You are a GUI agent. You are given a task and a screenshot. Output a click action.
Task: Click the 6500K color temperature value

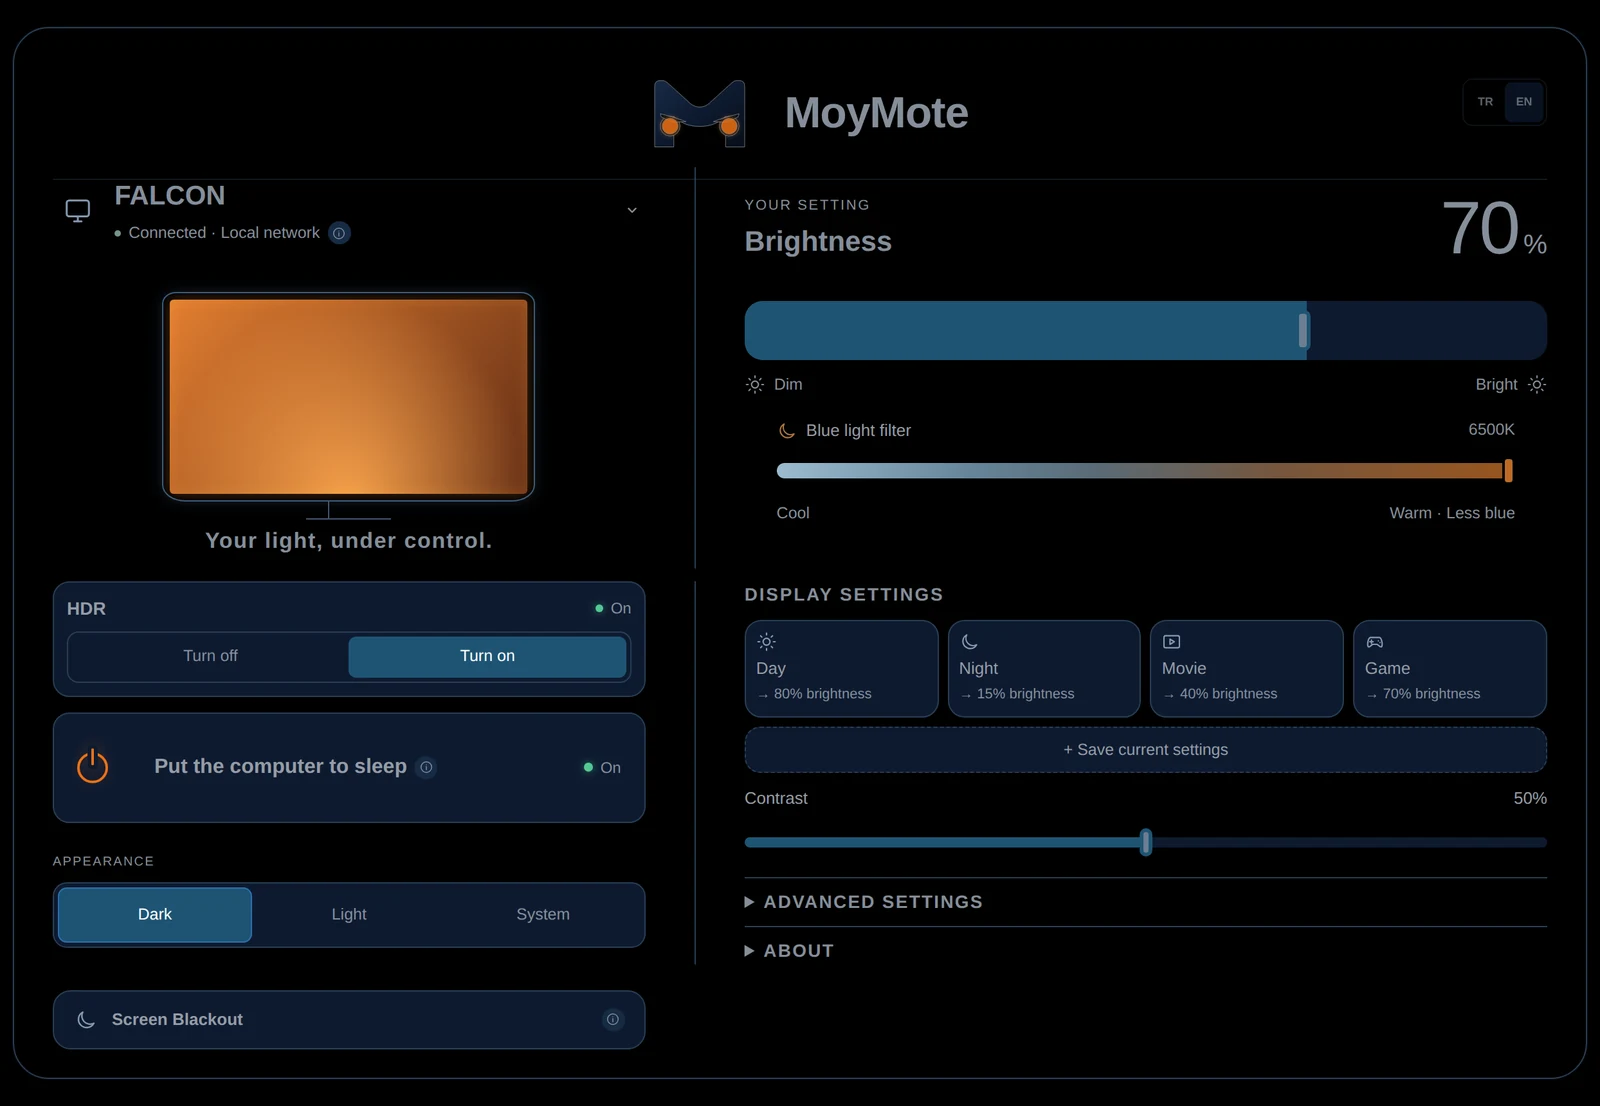pyautogui.click(x=1491, y=429)
